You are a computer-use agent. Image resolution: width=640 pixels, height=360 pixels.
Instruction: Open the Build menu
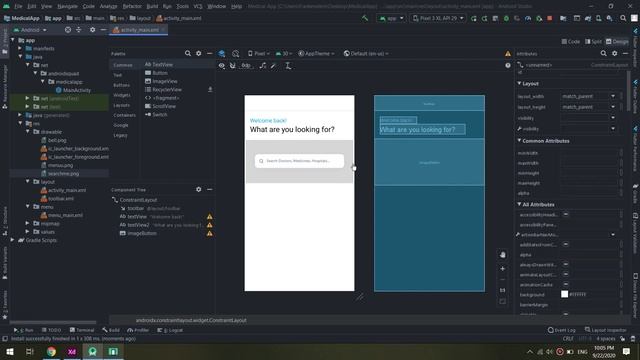[152, 6]
